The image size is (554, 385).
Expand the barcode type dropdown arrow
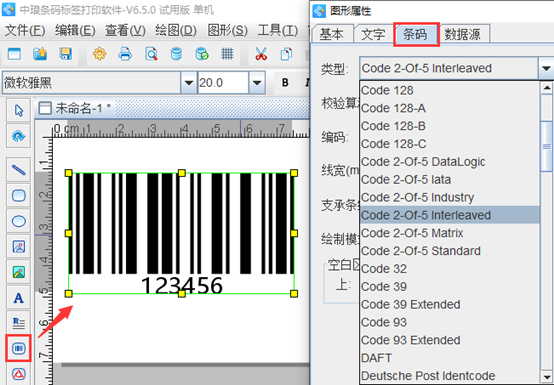[546, 68]
